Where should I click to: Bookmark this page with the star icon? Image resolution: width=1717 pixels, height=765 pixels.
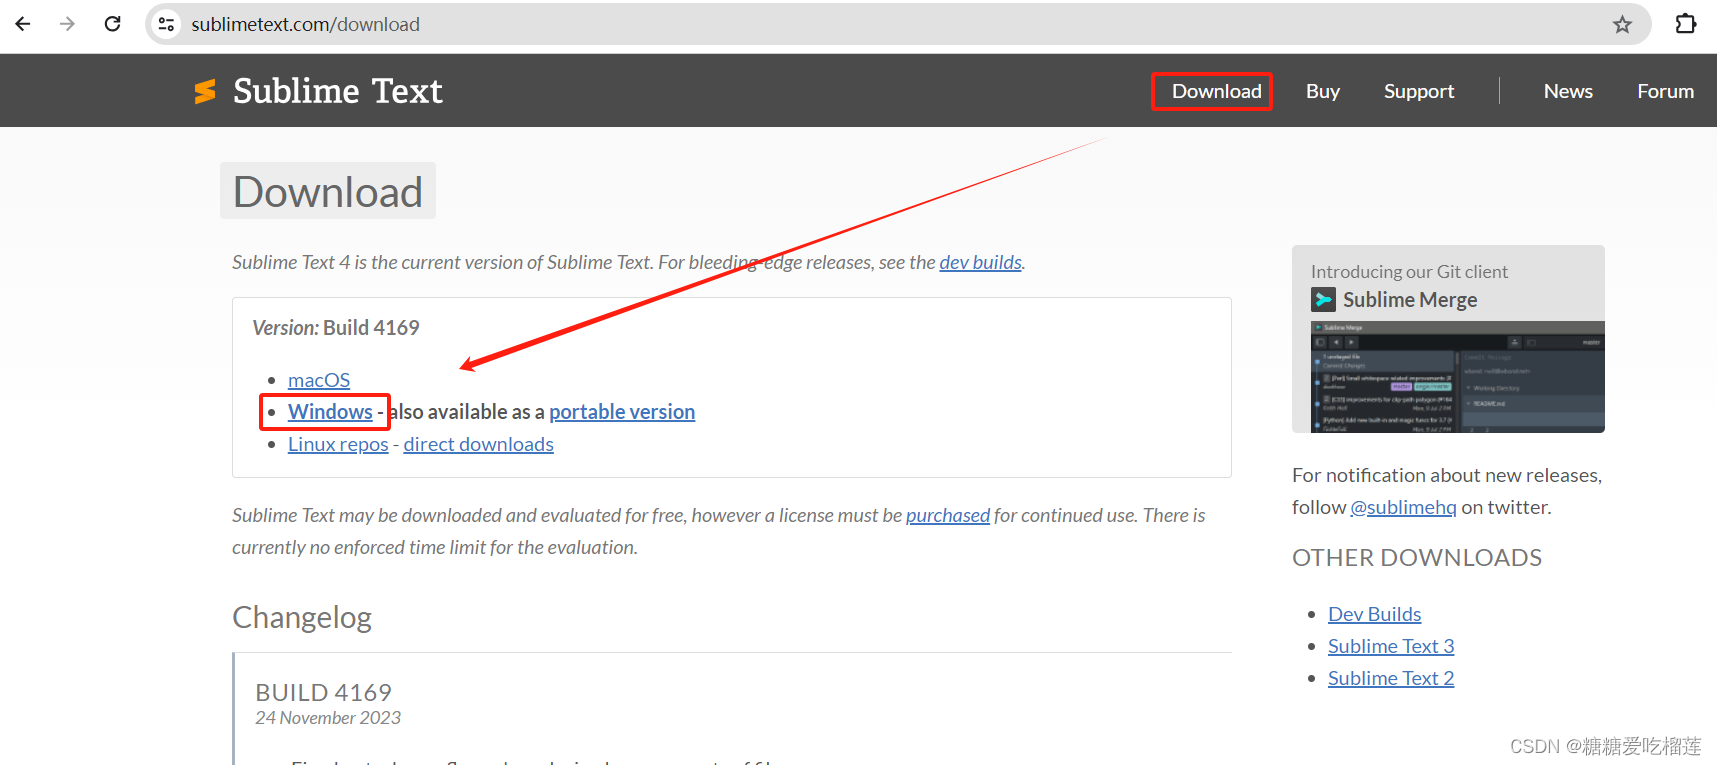point(1622,24)
